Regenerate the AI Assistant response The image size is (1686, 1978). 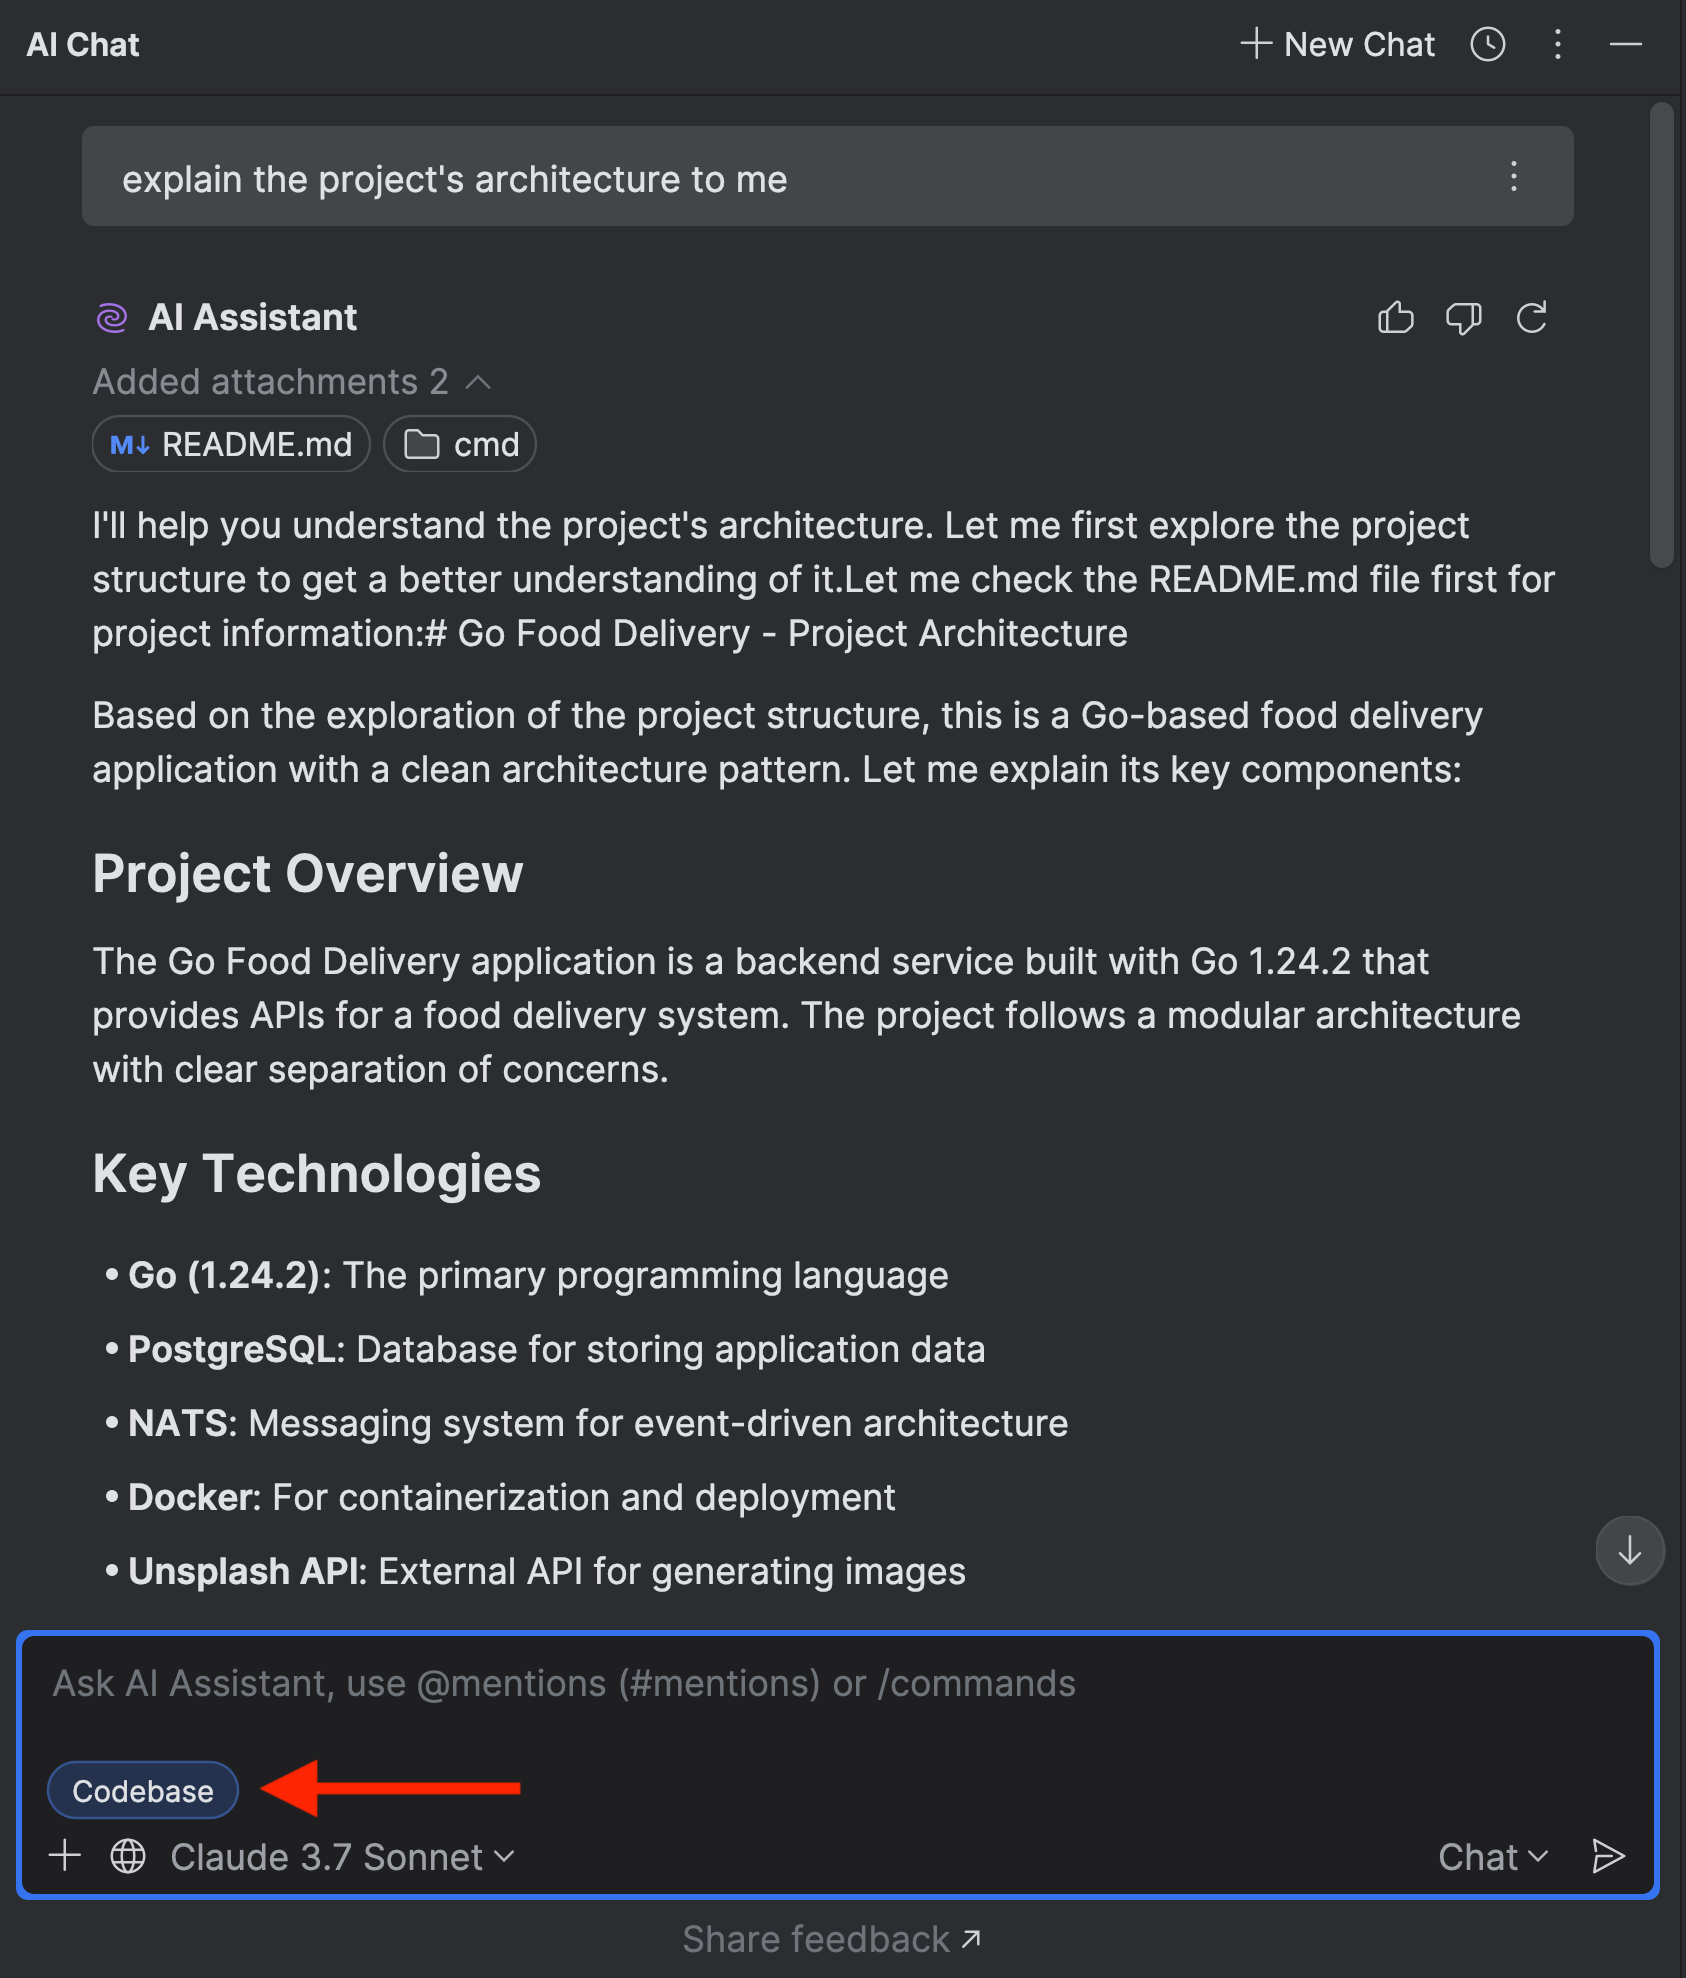point(1531,318)
